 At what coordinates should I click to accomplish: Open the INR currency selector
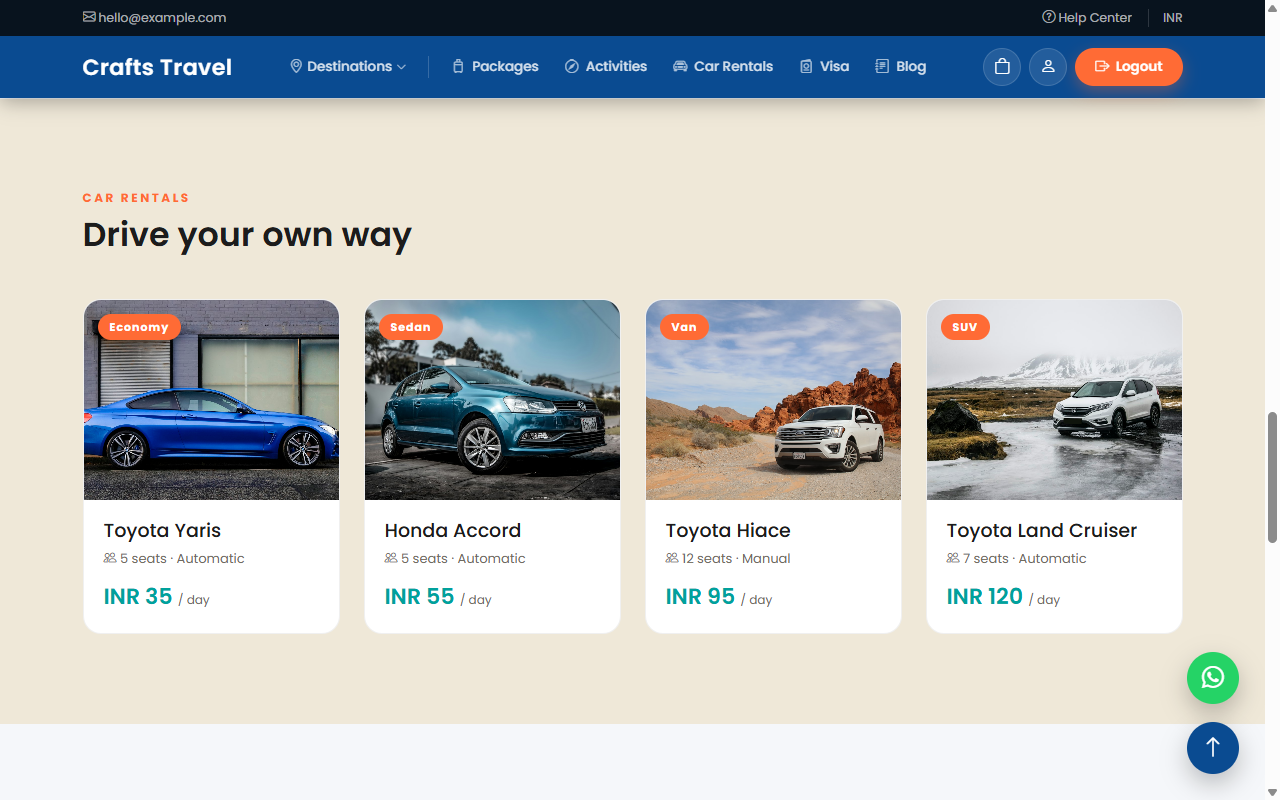click(x=1173, y=17)
